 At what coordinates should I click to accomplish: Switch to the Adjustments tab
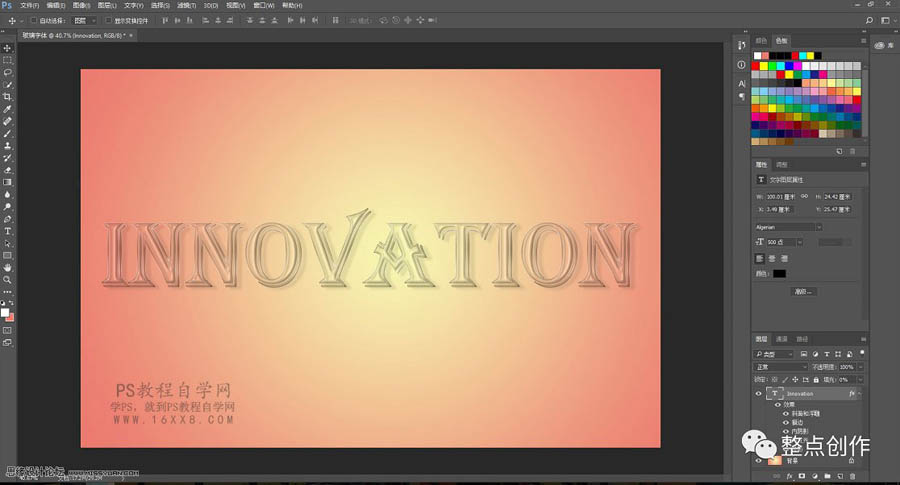[x=782, y=165]
